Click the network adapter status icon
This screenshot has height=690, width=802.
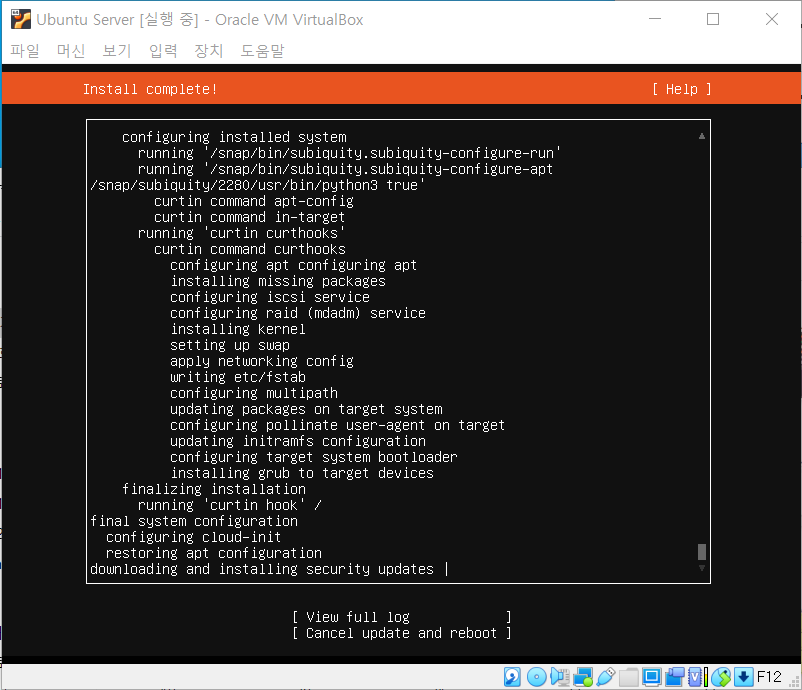pos(583,677)
